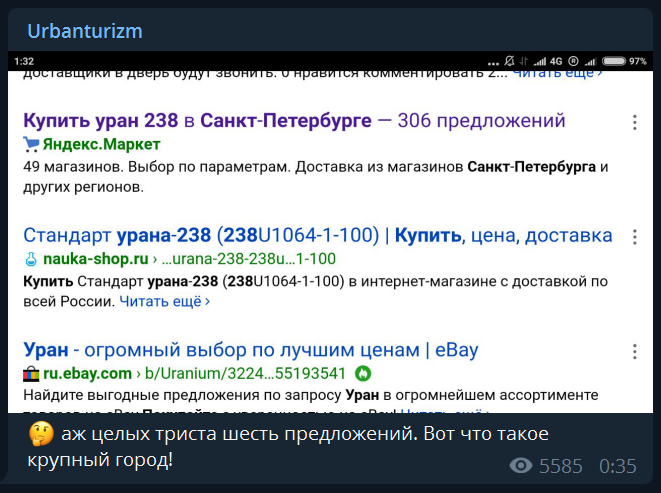This screenshot has width=661, height=493.
Task: Click the Яндекс.Маркет shopping cart icon
Action: click(x=31, y=144)
